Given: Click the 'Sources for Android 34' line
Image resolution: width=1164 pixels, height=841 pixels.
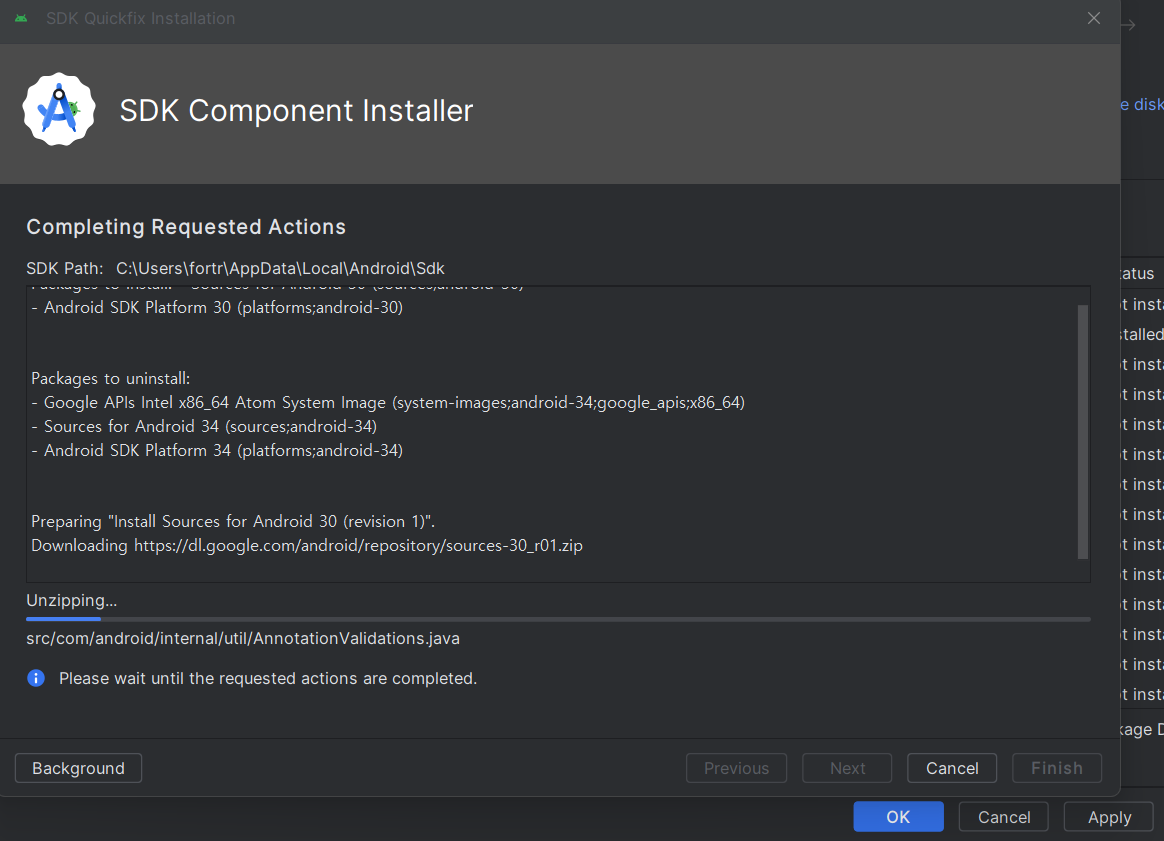Looking at the screenshot, I should coord(204,426).
